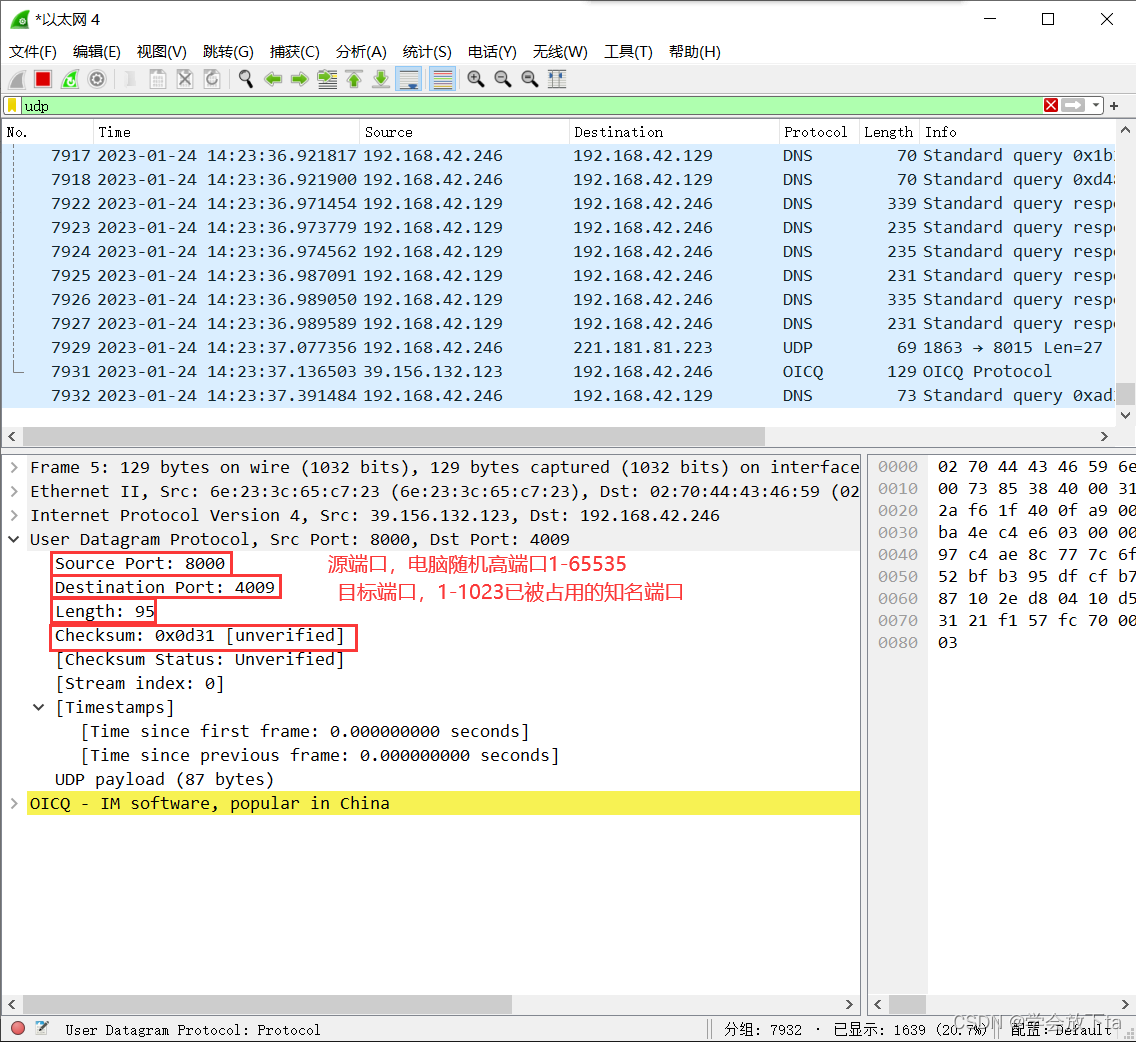Image resolution: width=1136 pixels, height=1042 pixels.
Task: Open the 帮助(H) menu
Action: tap(694, 51)
